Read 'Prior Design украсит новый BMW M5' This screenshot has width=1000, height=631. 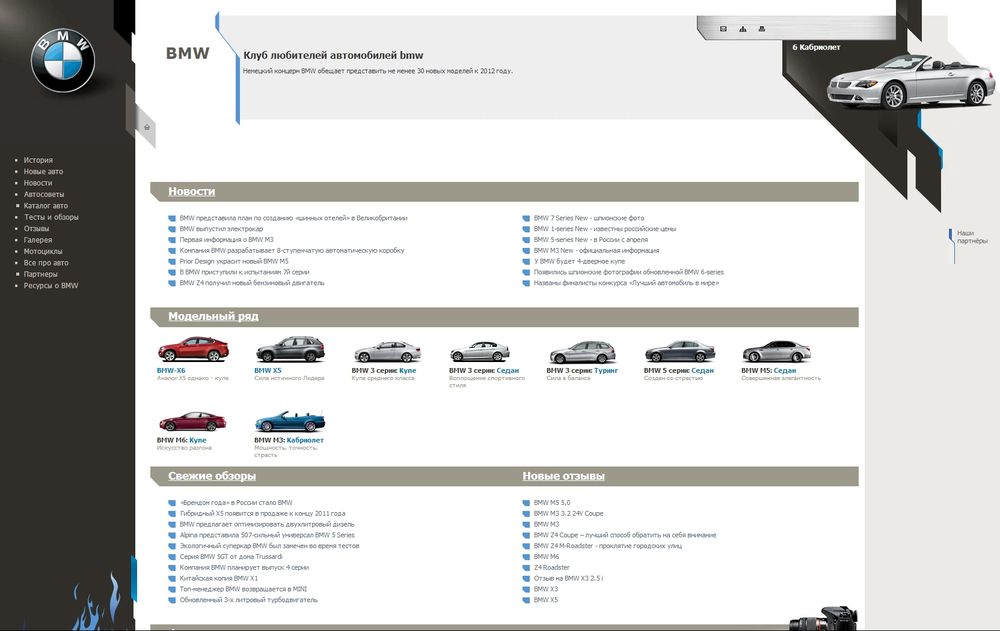tap(233, 262)
